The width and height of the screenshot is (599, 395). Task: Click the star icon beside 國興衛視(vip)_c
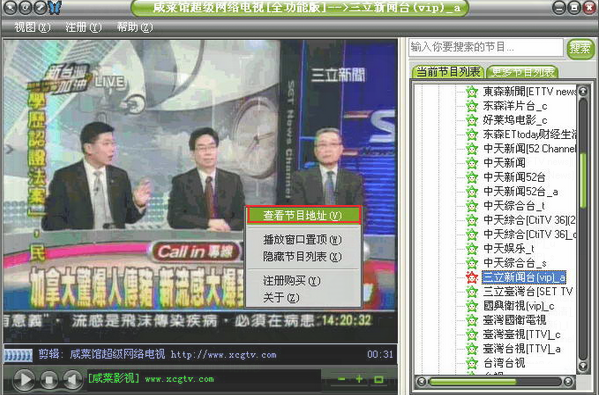click(472, 306)
